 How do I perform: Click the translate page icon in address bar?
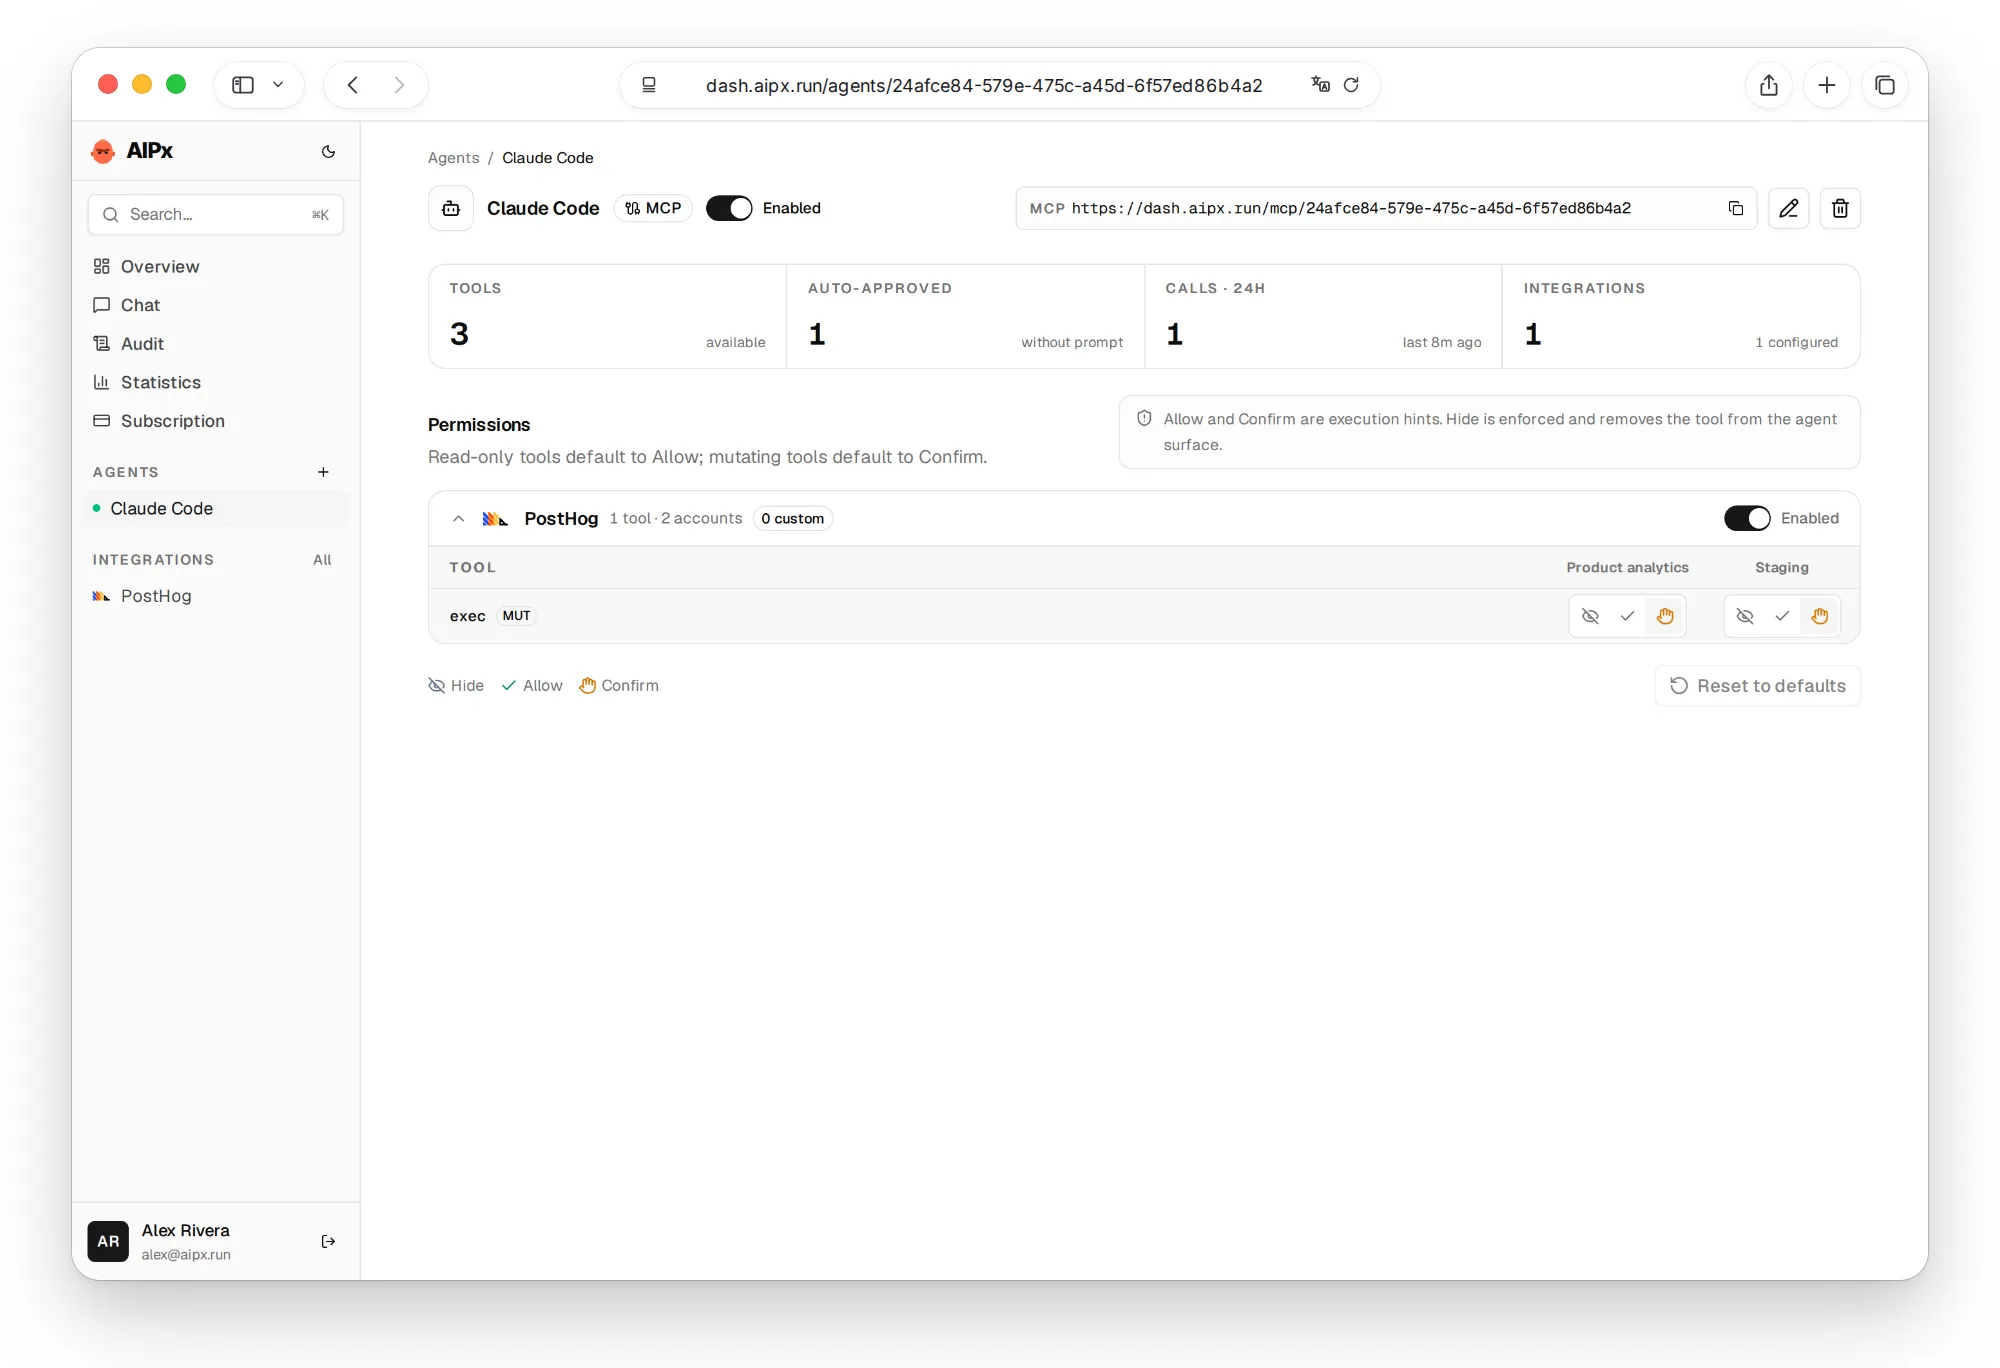click(1320, 85)
